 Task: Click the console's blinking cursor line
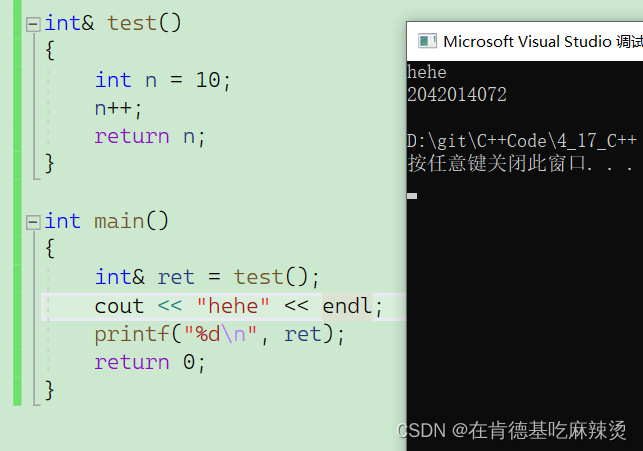(412, 196)
